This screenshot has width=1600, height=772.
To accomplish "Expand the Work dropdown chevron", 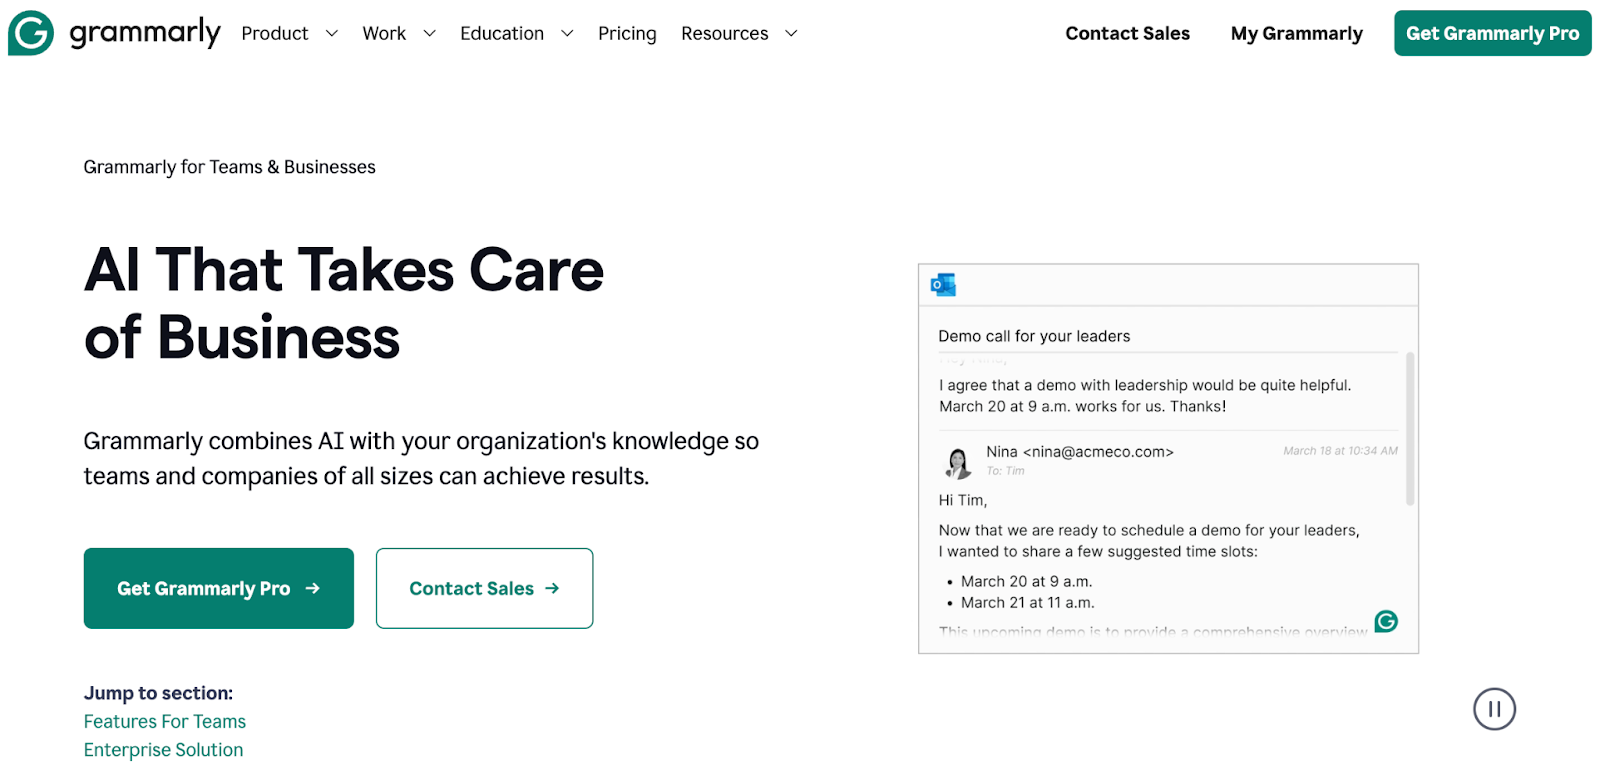I will (430, 33).
